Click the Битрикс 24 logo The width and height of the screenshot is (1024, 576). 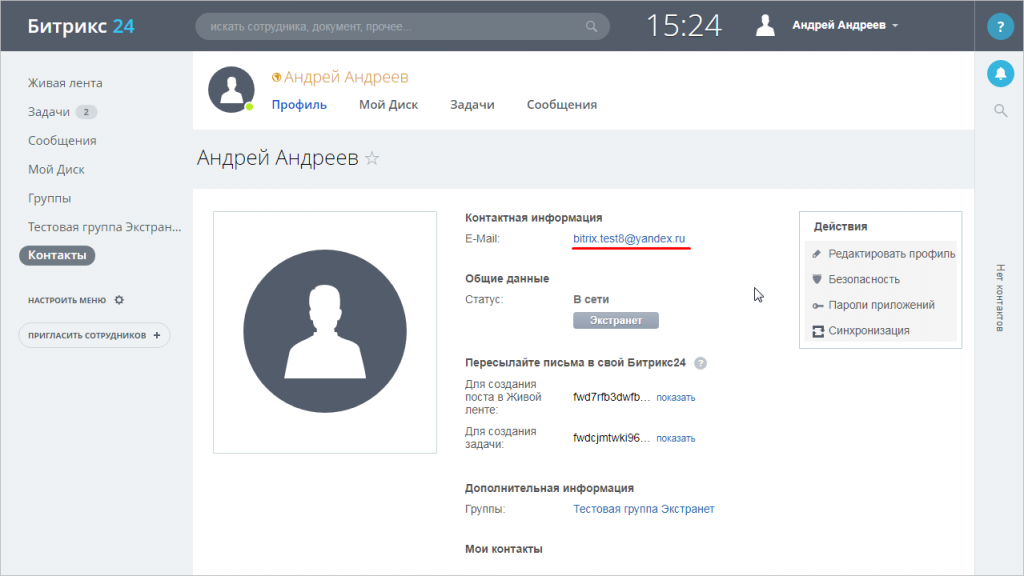tap(80, 26)
